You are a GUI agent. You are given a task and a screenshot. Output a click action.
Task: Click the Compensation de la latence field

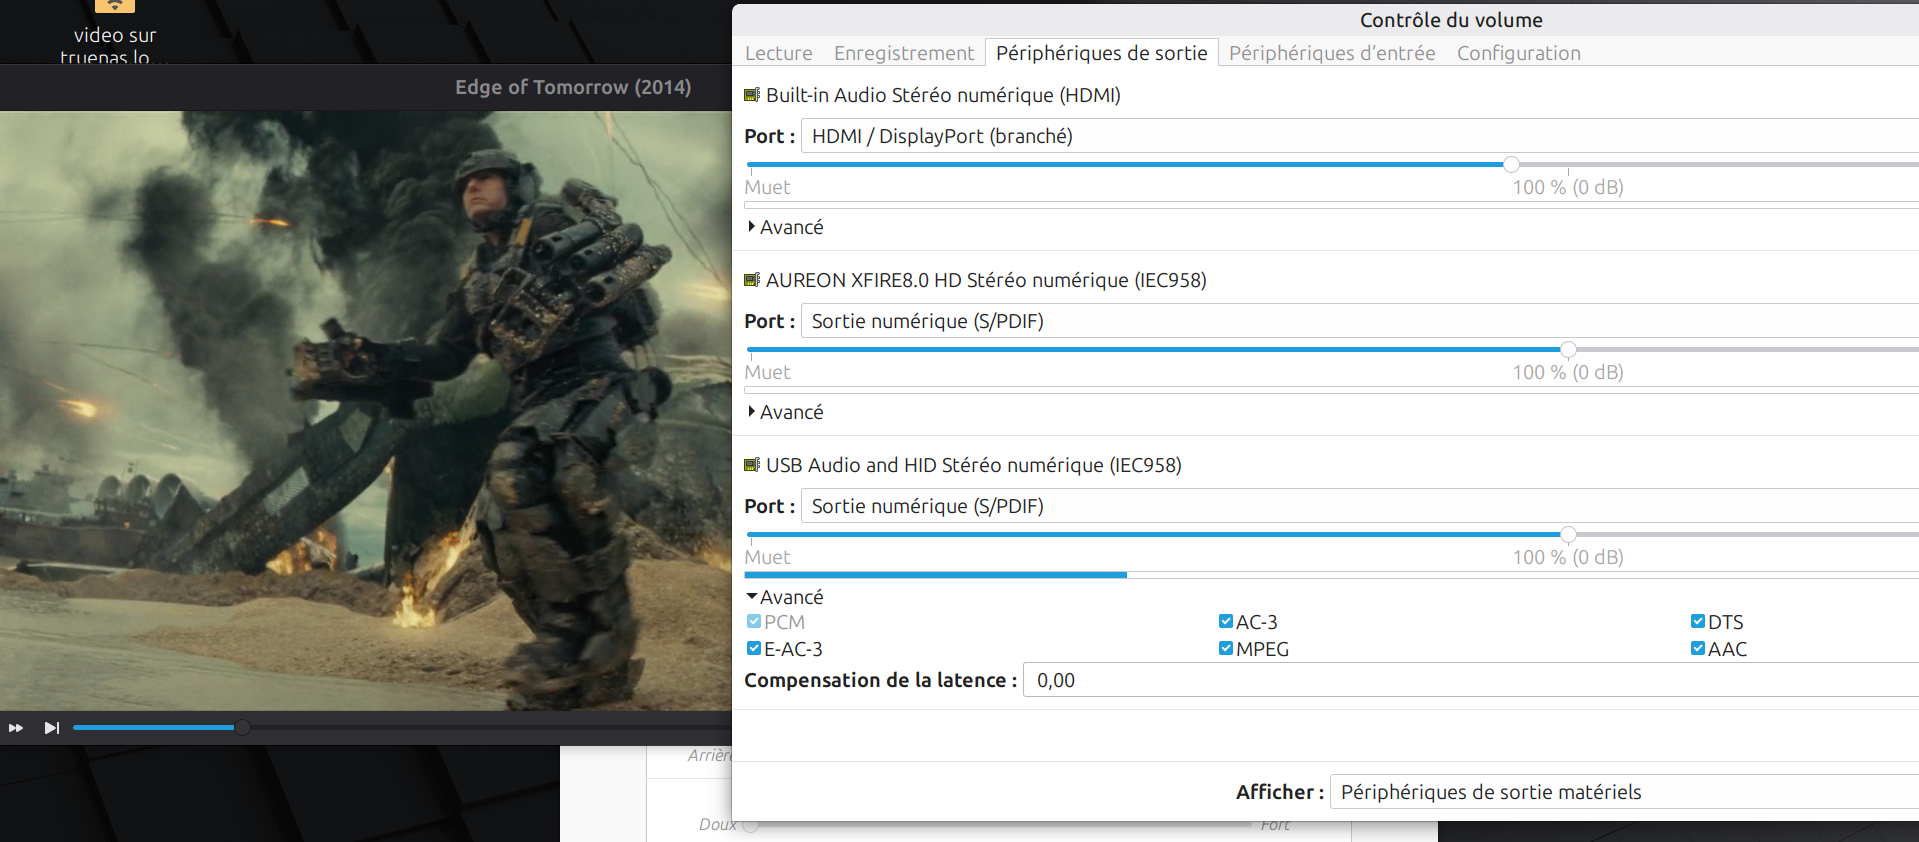pos(1471,680)
